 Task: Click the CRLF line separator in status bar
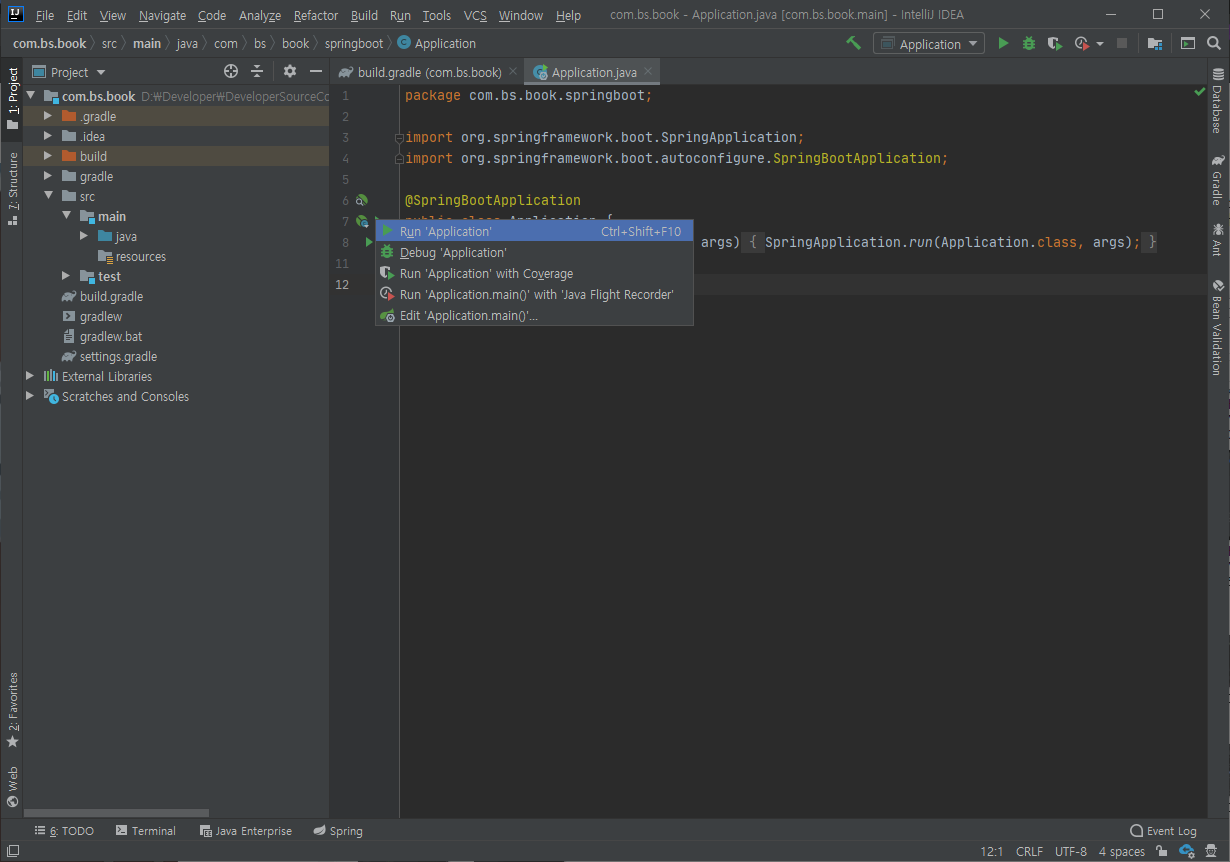[x=1029, y=852]
